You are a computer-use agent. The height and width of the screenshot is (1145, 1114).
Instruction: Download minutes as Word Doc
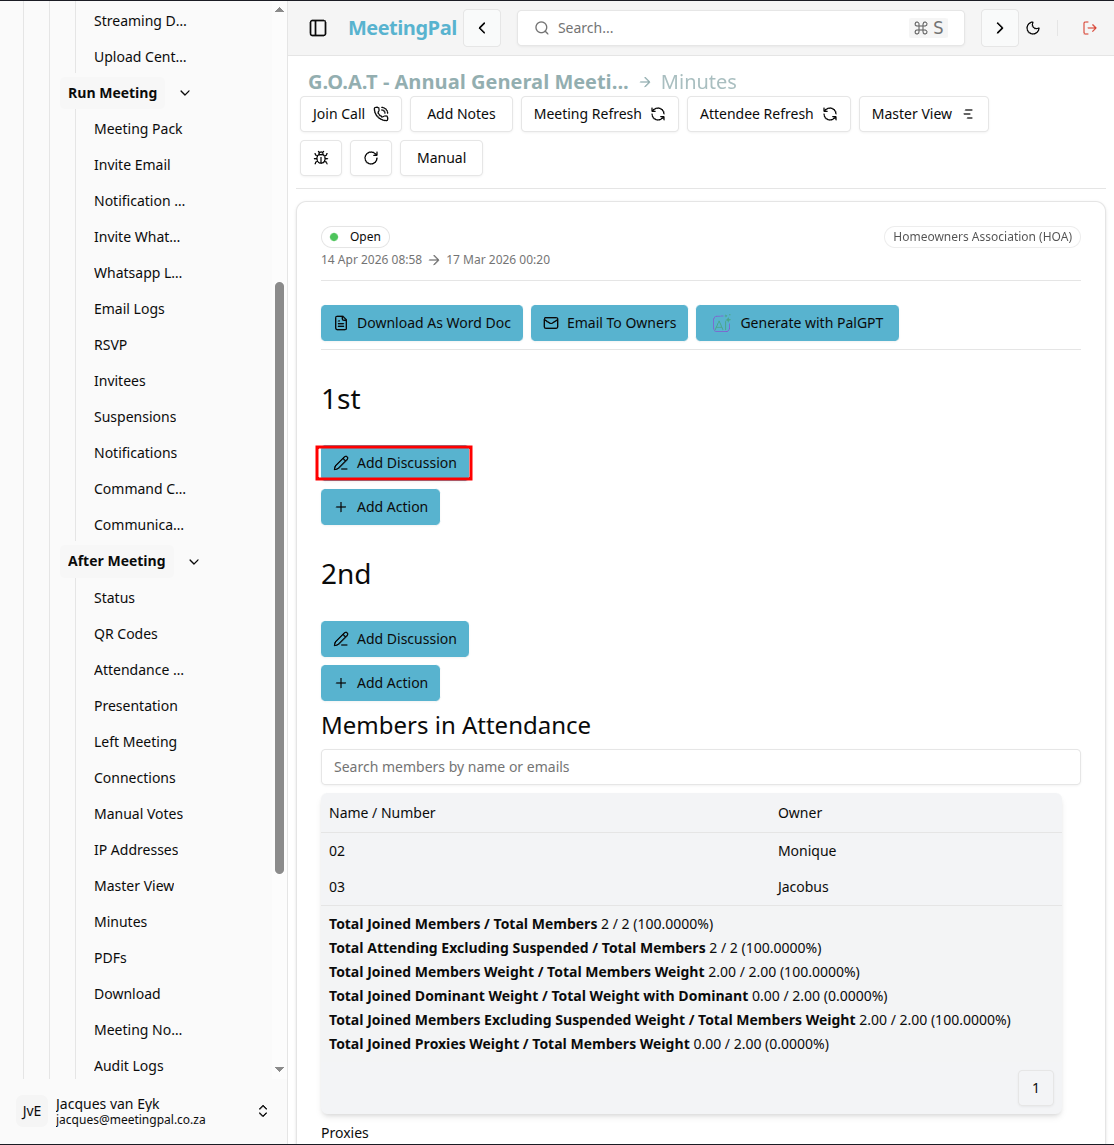point(422,323)
